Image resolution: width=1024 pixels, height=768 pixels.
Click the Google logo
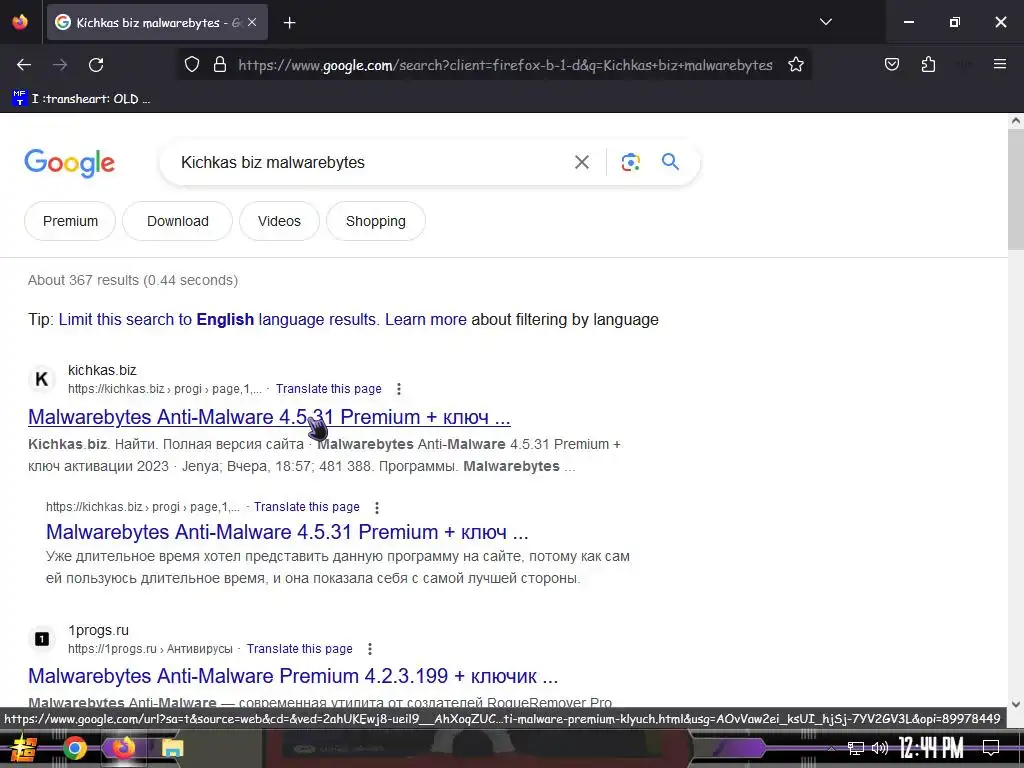tap(69, 163)
